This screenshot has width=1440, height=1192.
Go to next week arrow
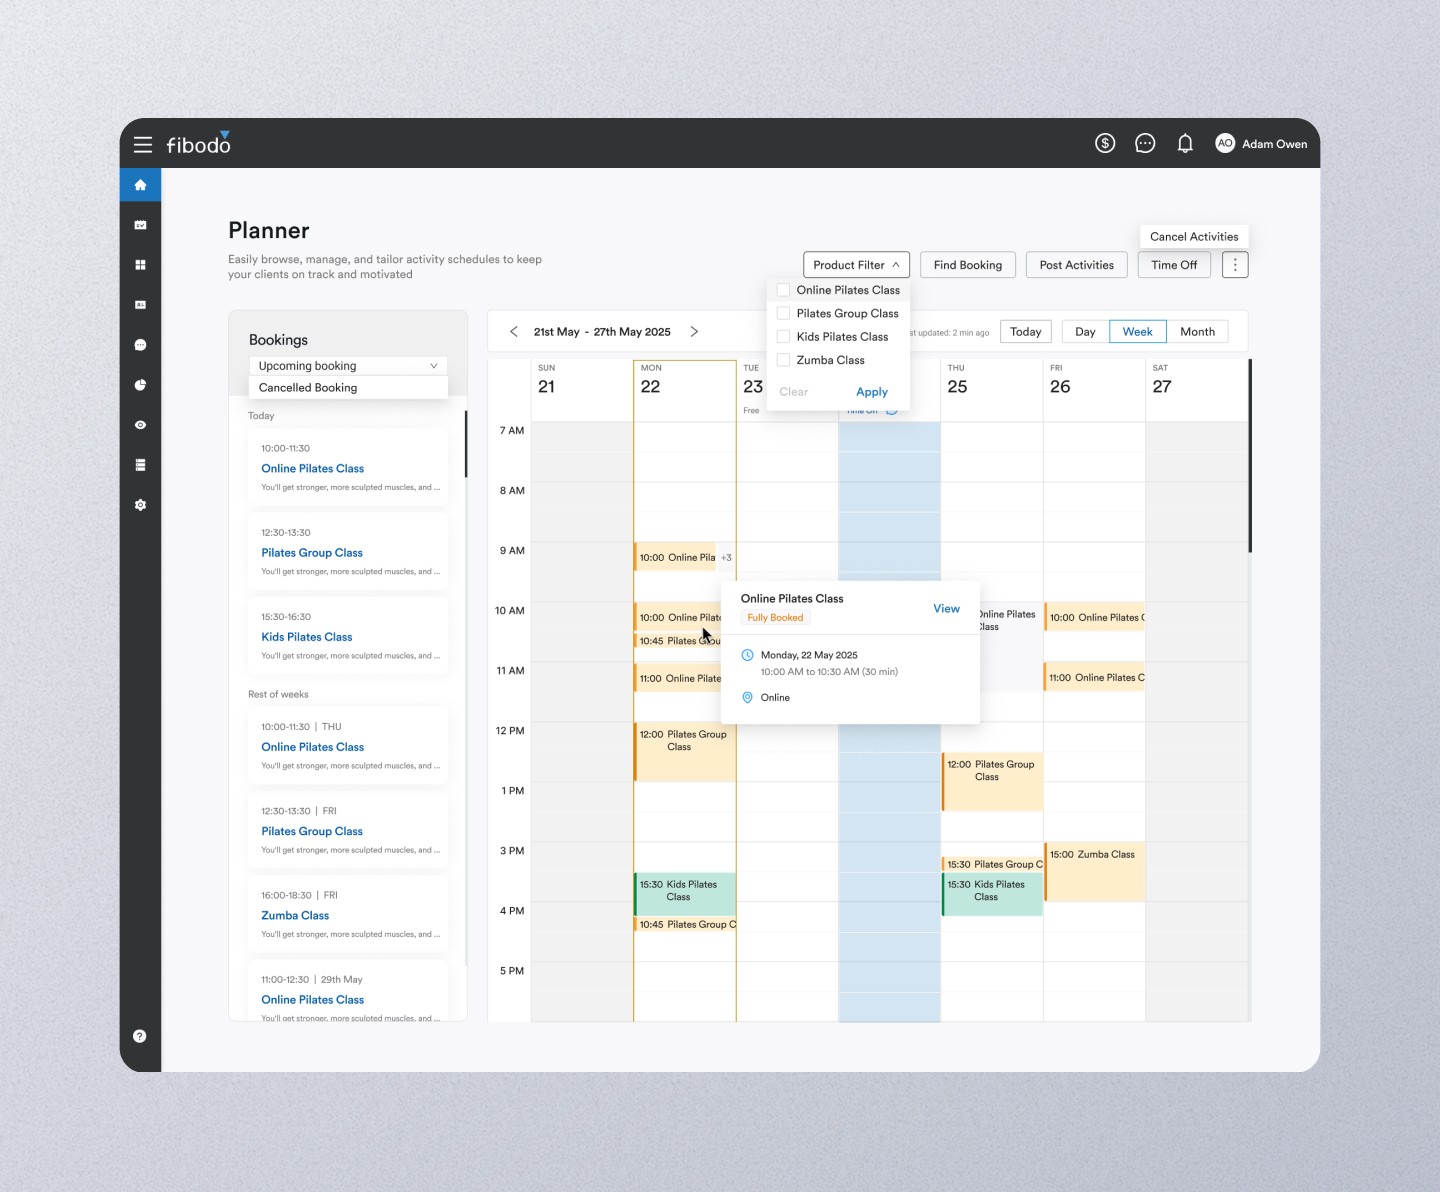click(x=694, y=332)
